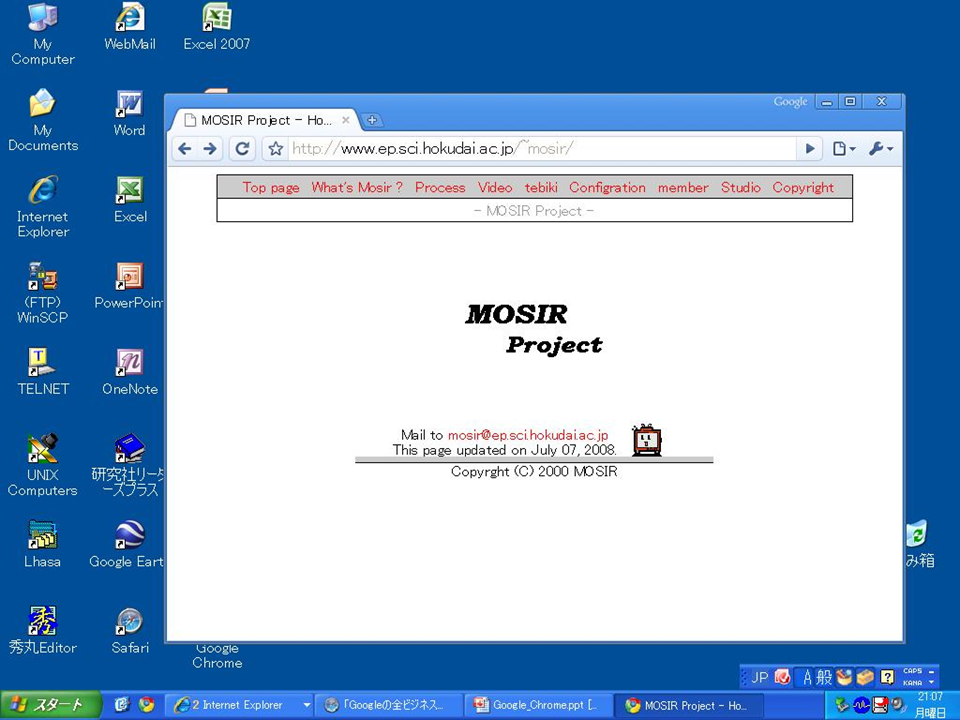
Task: Click mosir@ep.sci.hokudai.ac.jp mail link
Action: coord(528,435)
